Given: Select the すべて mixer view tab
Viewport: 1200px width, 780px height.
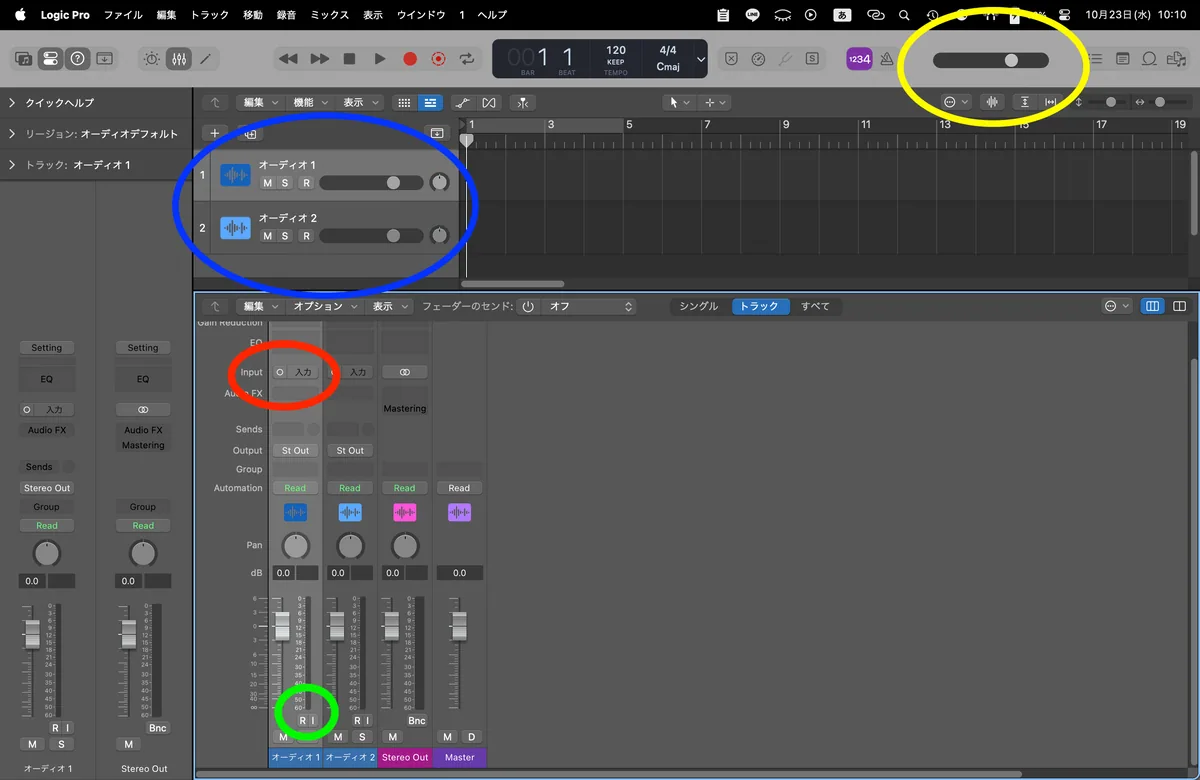Looking at the screenshot, I should [815, 306].
